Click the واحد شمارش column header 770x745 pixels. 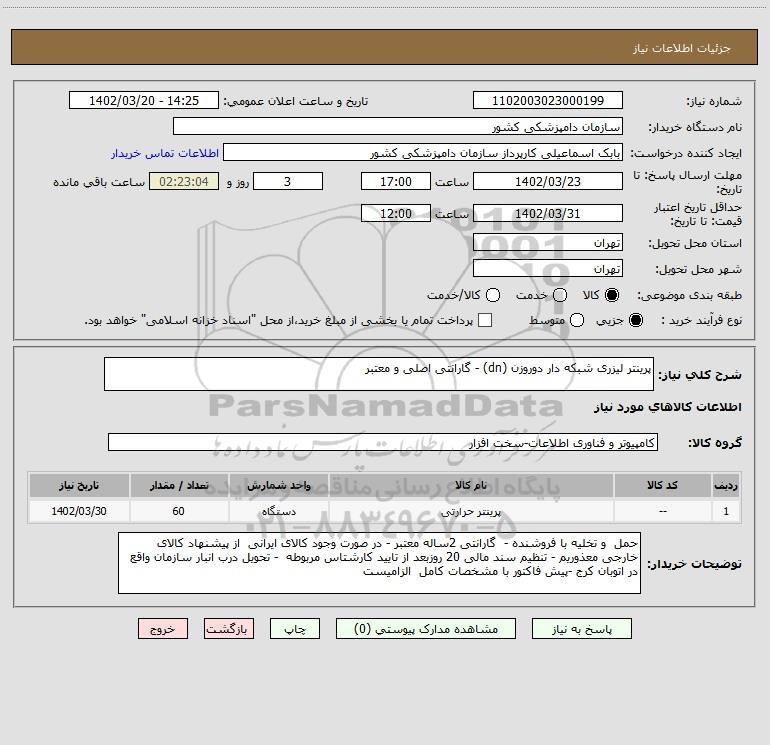278,485
